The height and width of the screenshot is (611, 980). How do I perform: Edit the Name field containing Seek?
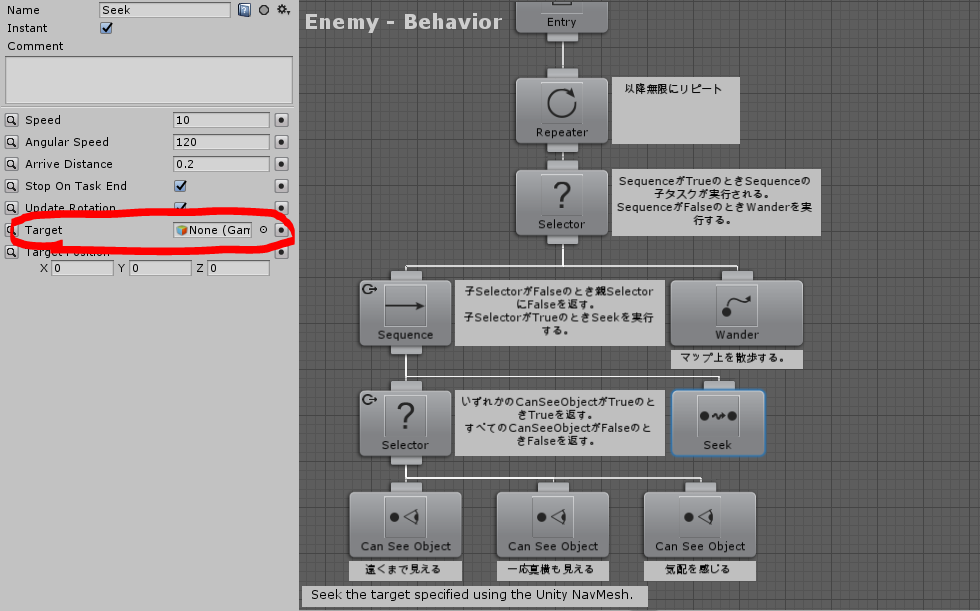pos(165,10)
